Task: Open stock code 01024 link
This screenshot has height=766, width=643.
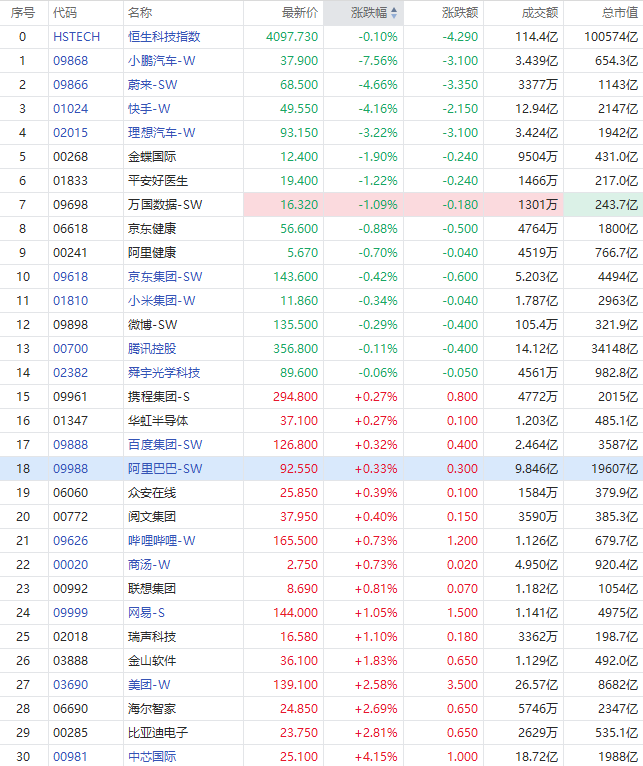Action: tap(70, 108)
